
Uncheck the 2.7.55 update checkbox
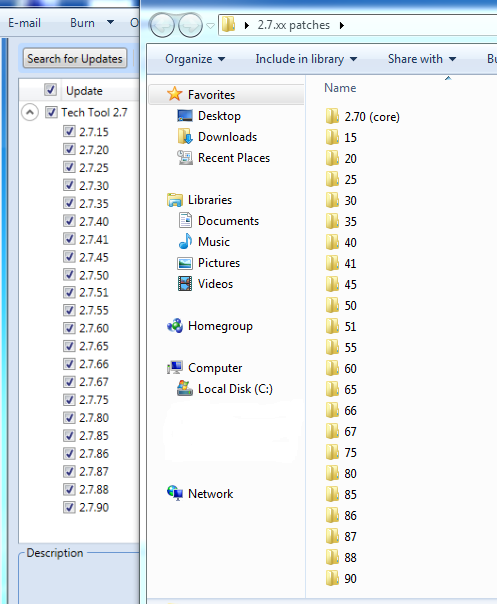click(x=69, y=310)
